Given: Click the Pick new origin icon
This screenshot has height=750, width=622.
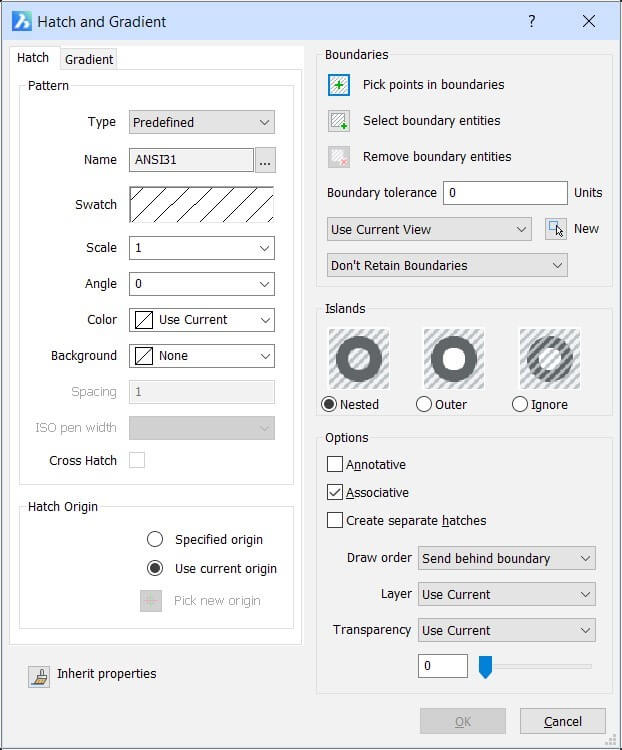Looking at the screenshot, I should click(151, 601).
